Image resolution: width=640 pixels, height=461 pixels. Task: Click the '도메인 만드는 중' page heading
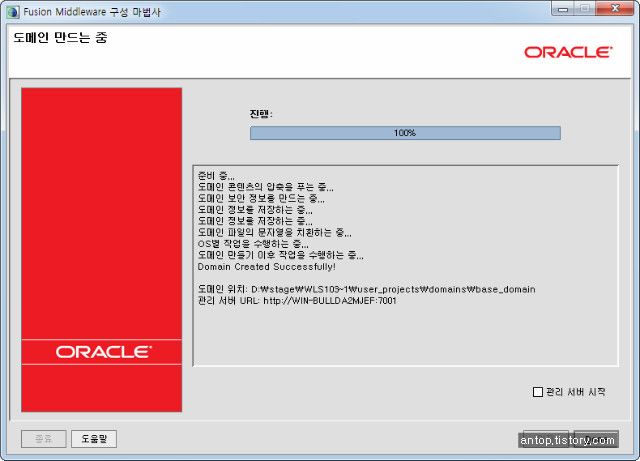coord(60,38)
